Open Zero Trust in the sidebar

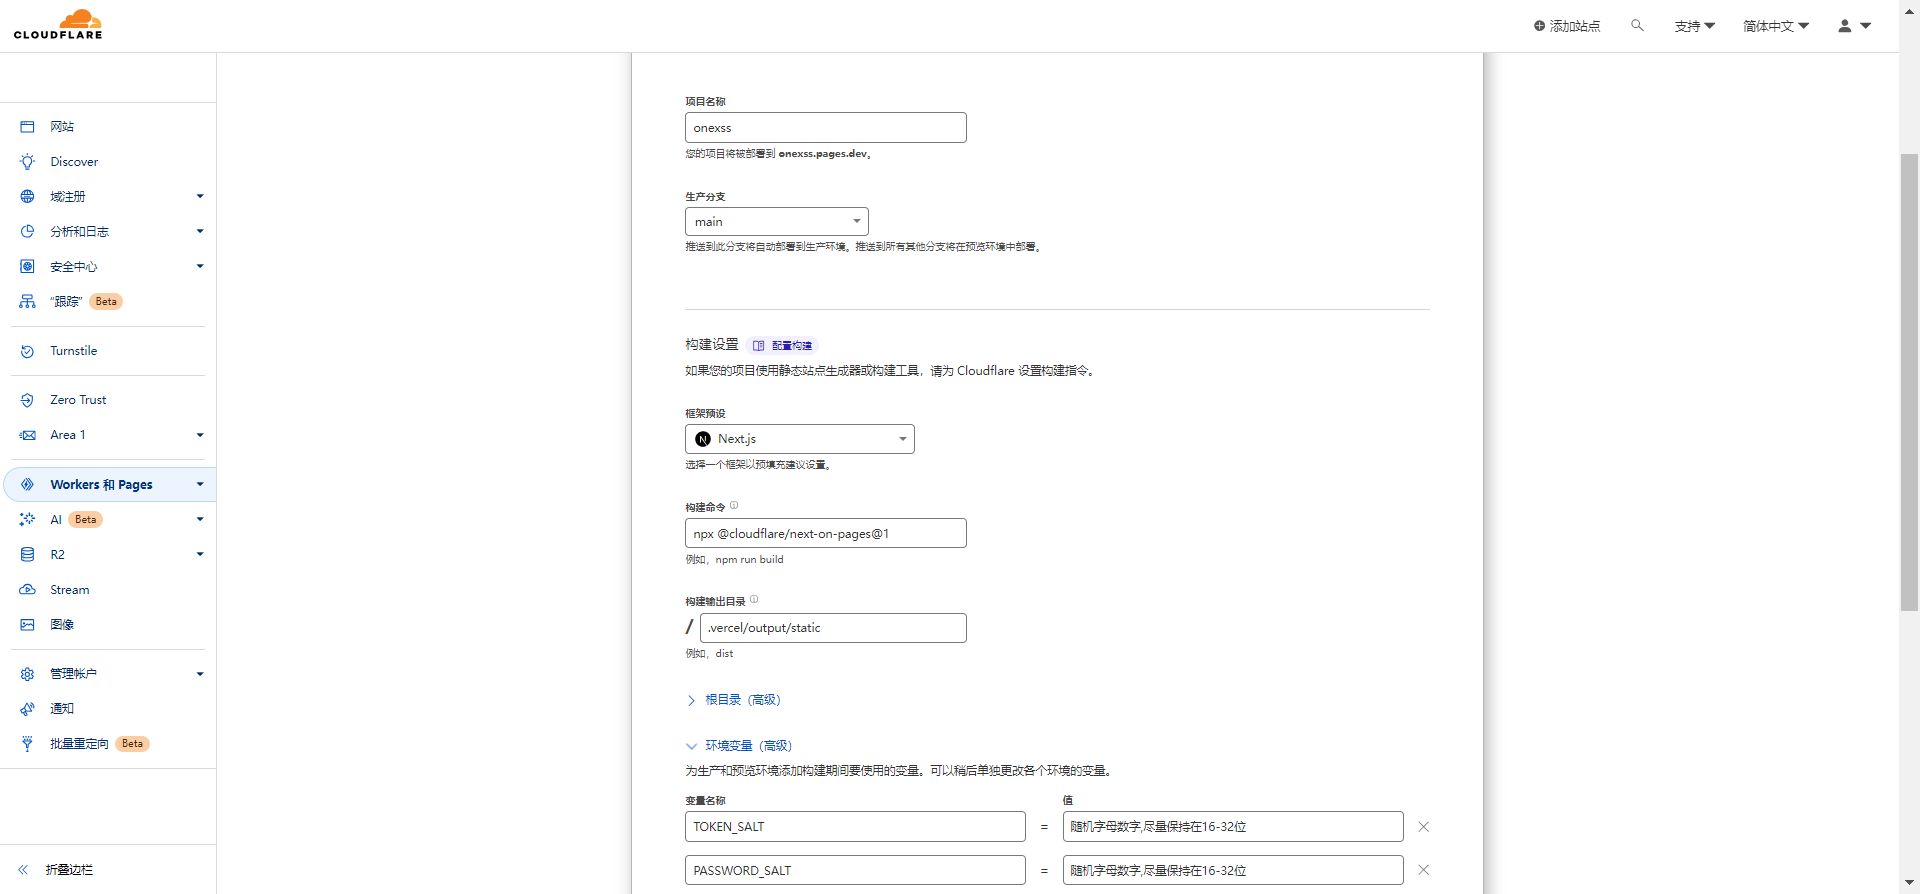click(78, 400)
